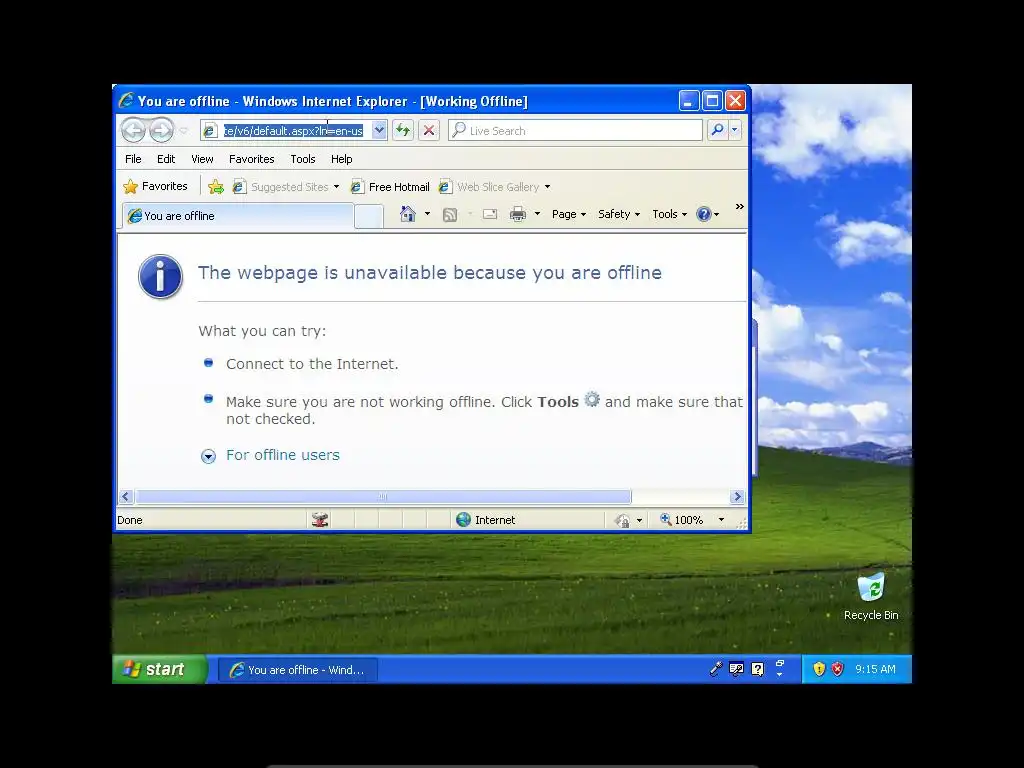This screenshot has height=768, width=1024.
Task: Expand 'For offline users' section
Action: (208, 456)
